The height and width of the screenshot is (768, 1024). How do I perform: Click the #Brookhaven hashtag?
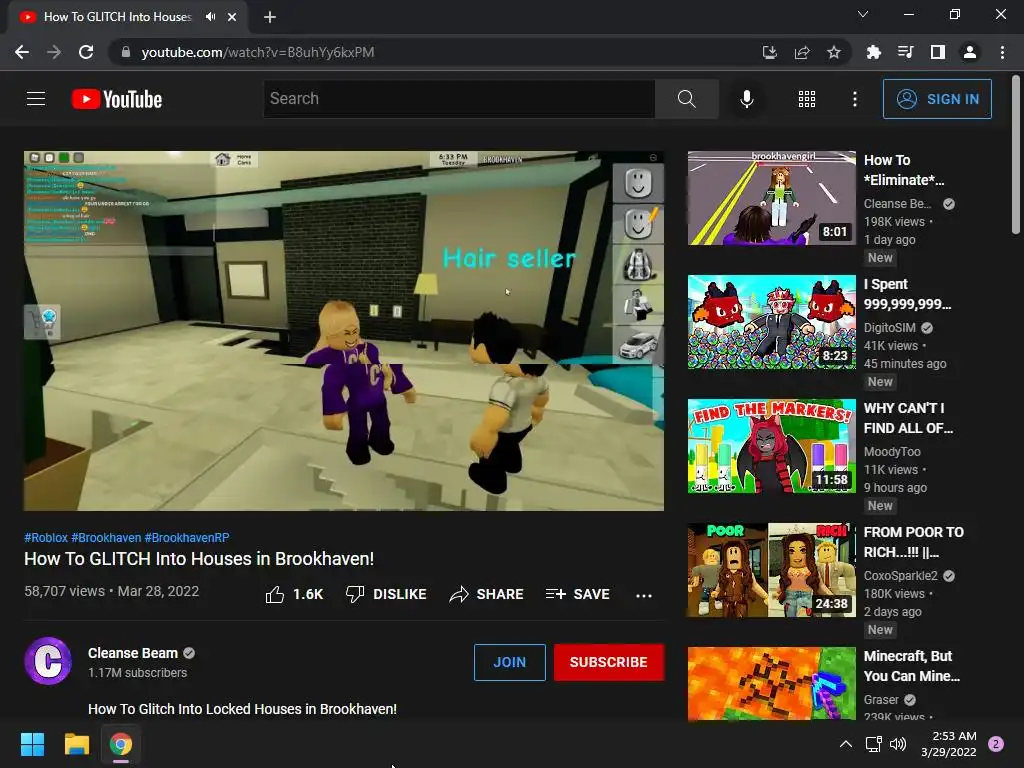[x=106, y=537]
